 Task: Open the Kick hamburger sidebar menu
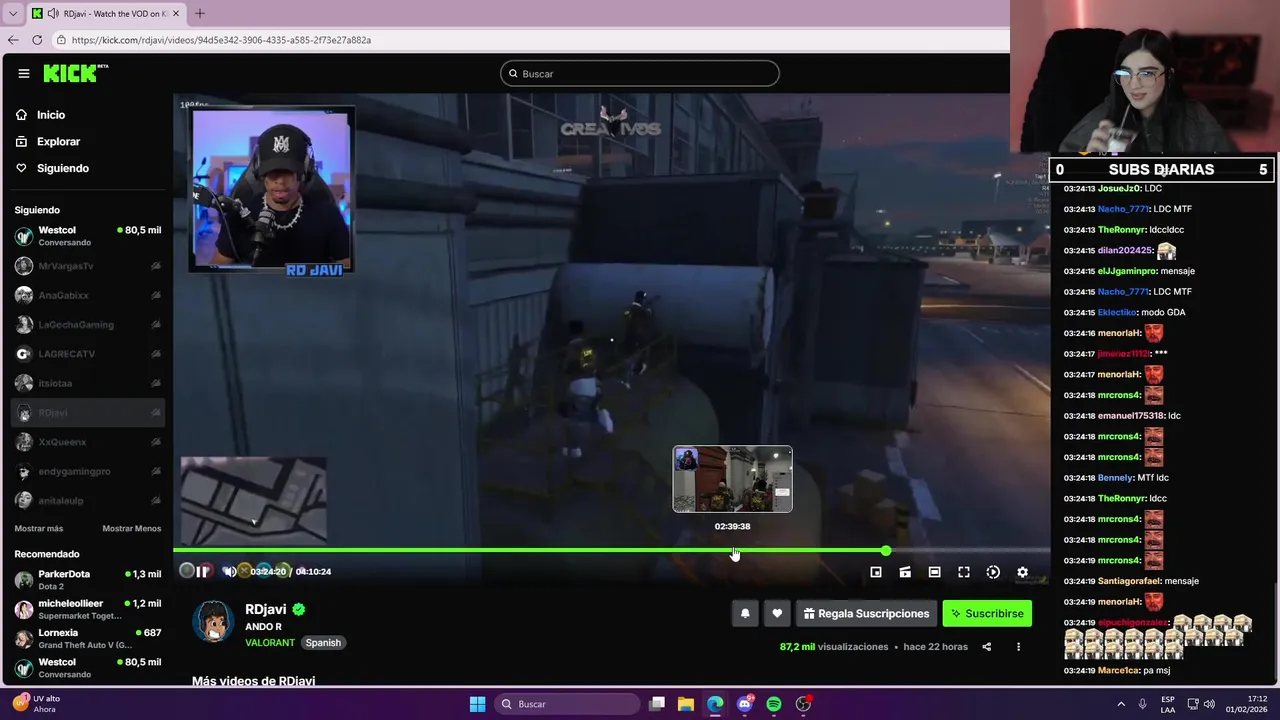click(x=24, y=73)
